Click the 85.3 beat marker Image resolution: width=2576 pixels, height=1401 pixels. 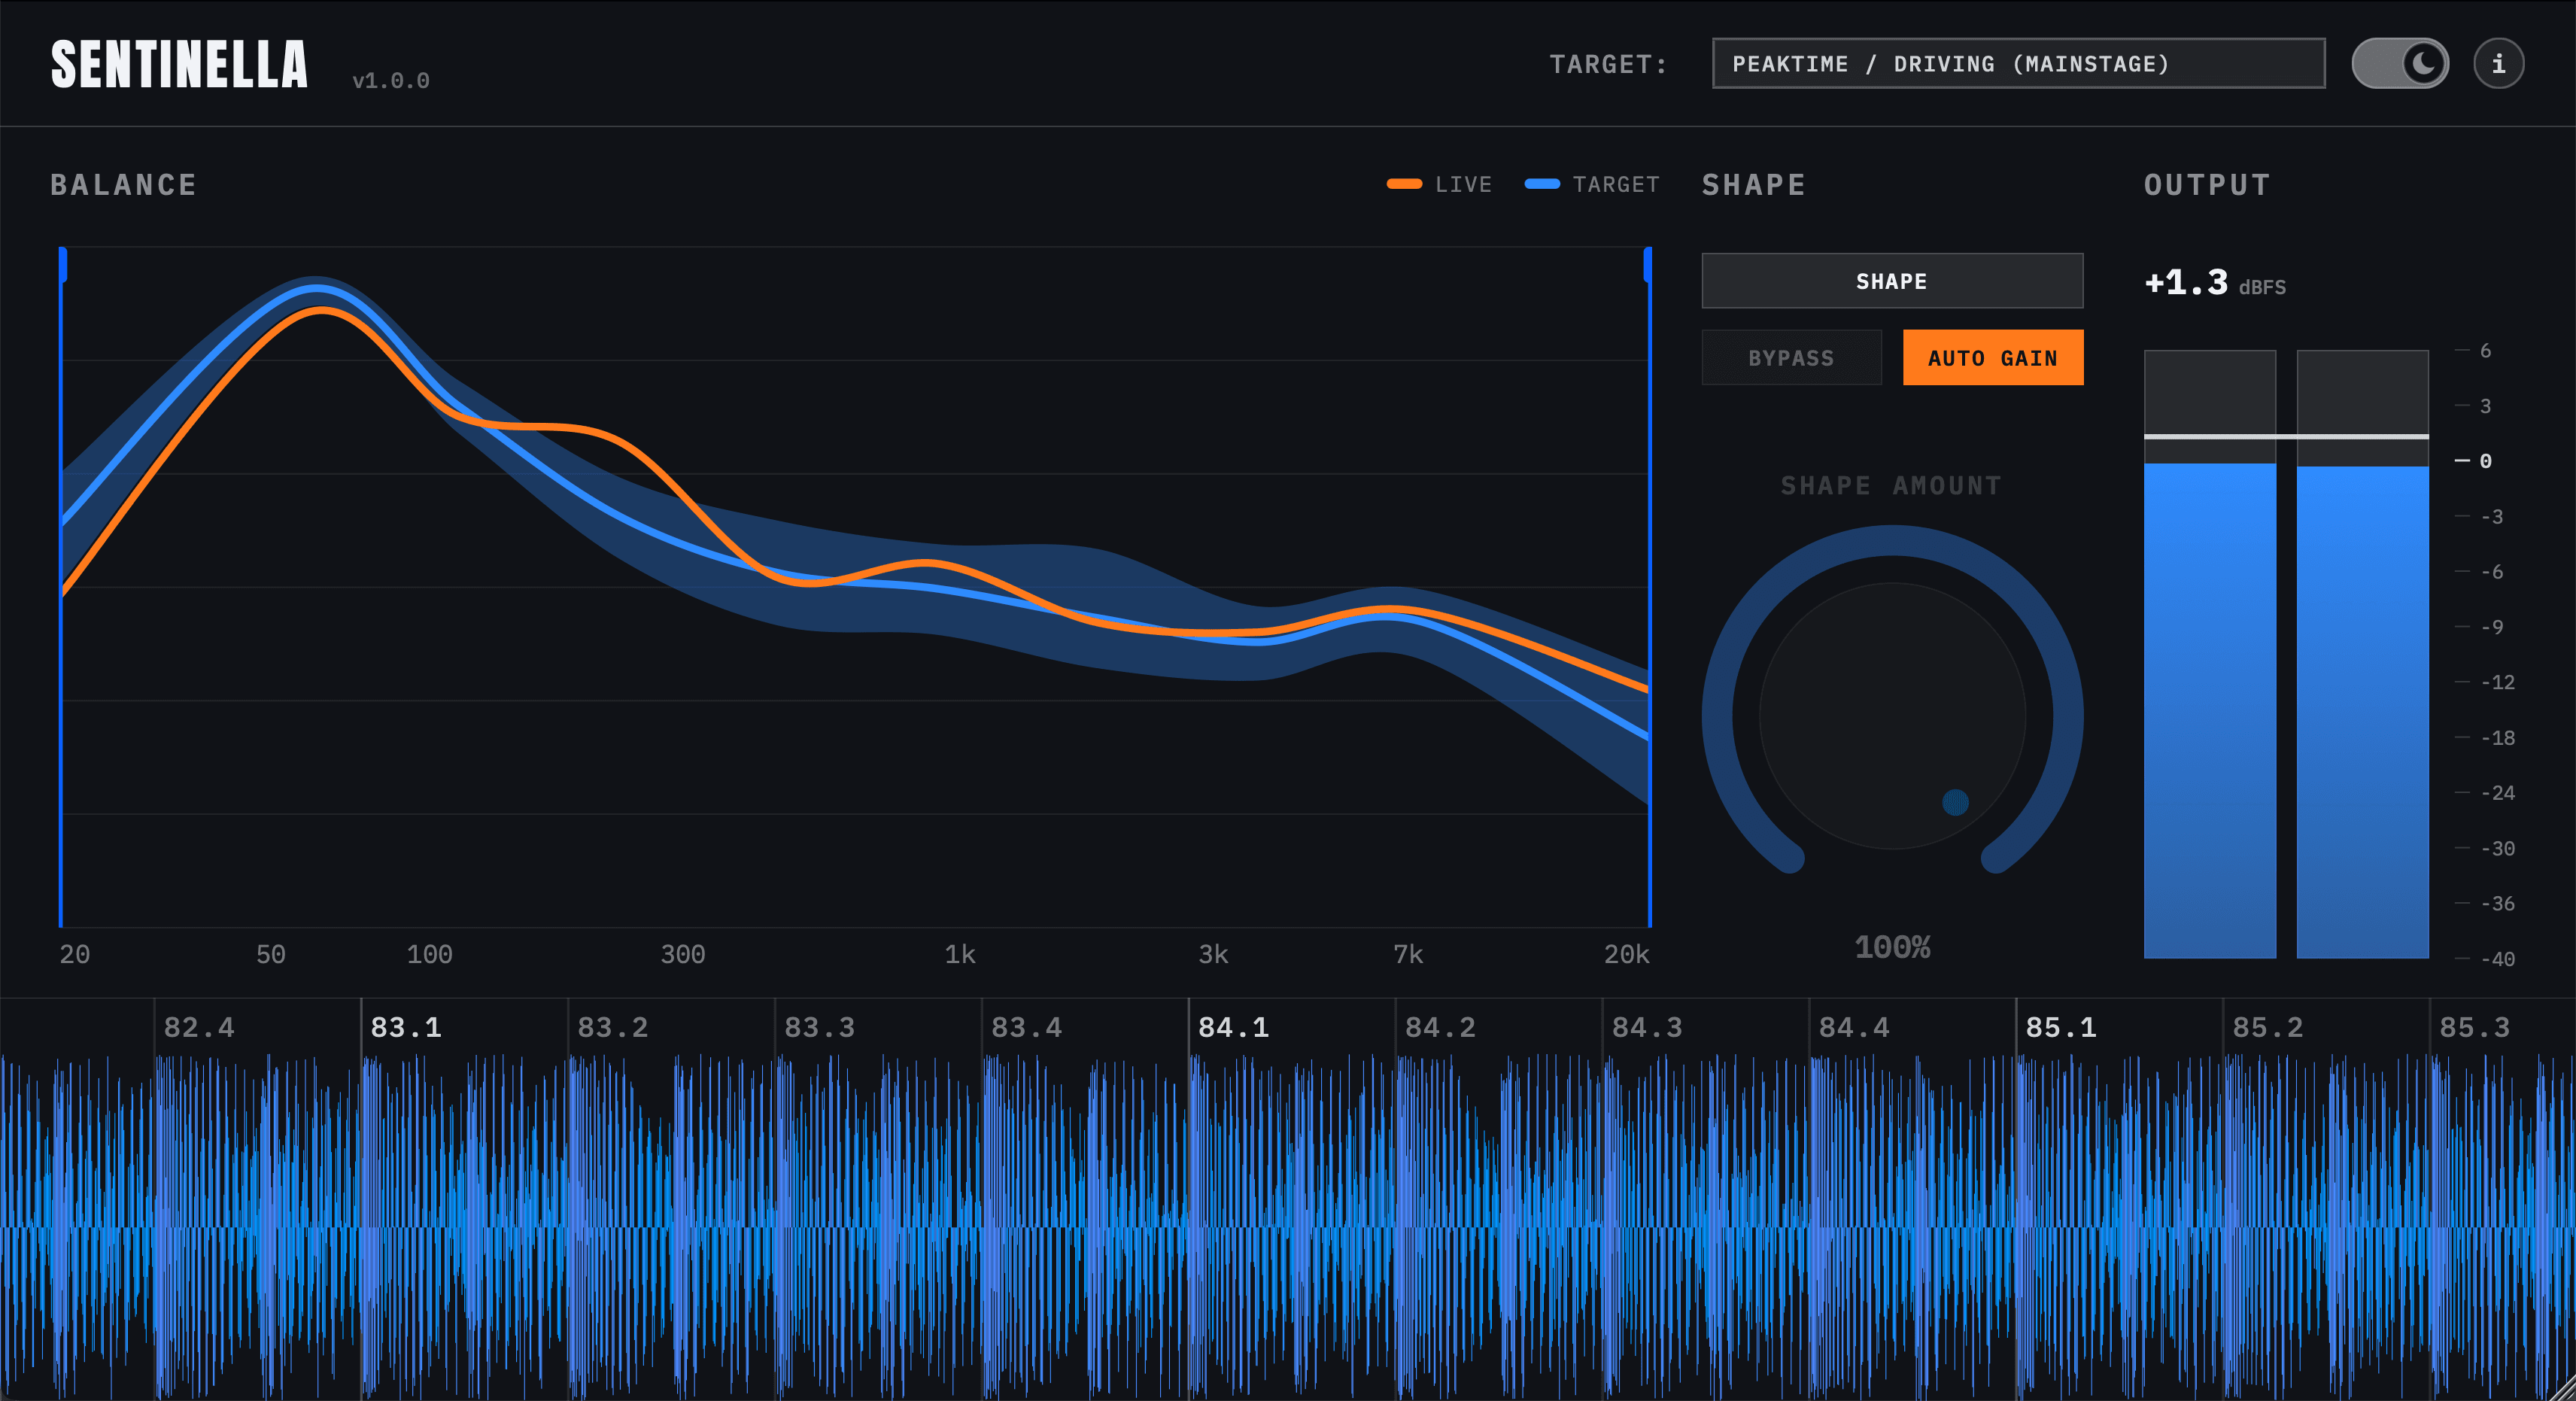2474,1027
